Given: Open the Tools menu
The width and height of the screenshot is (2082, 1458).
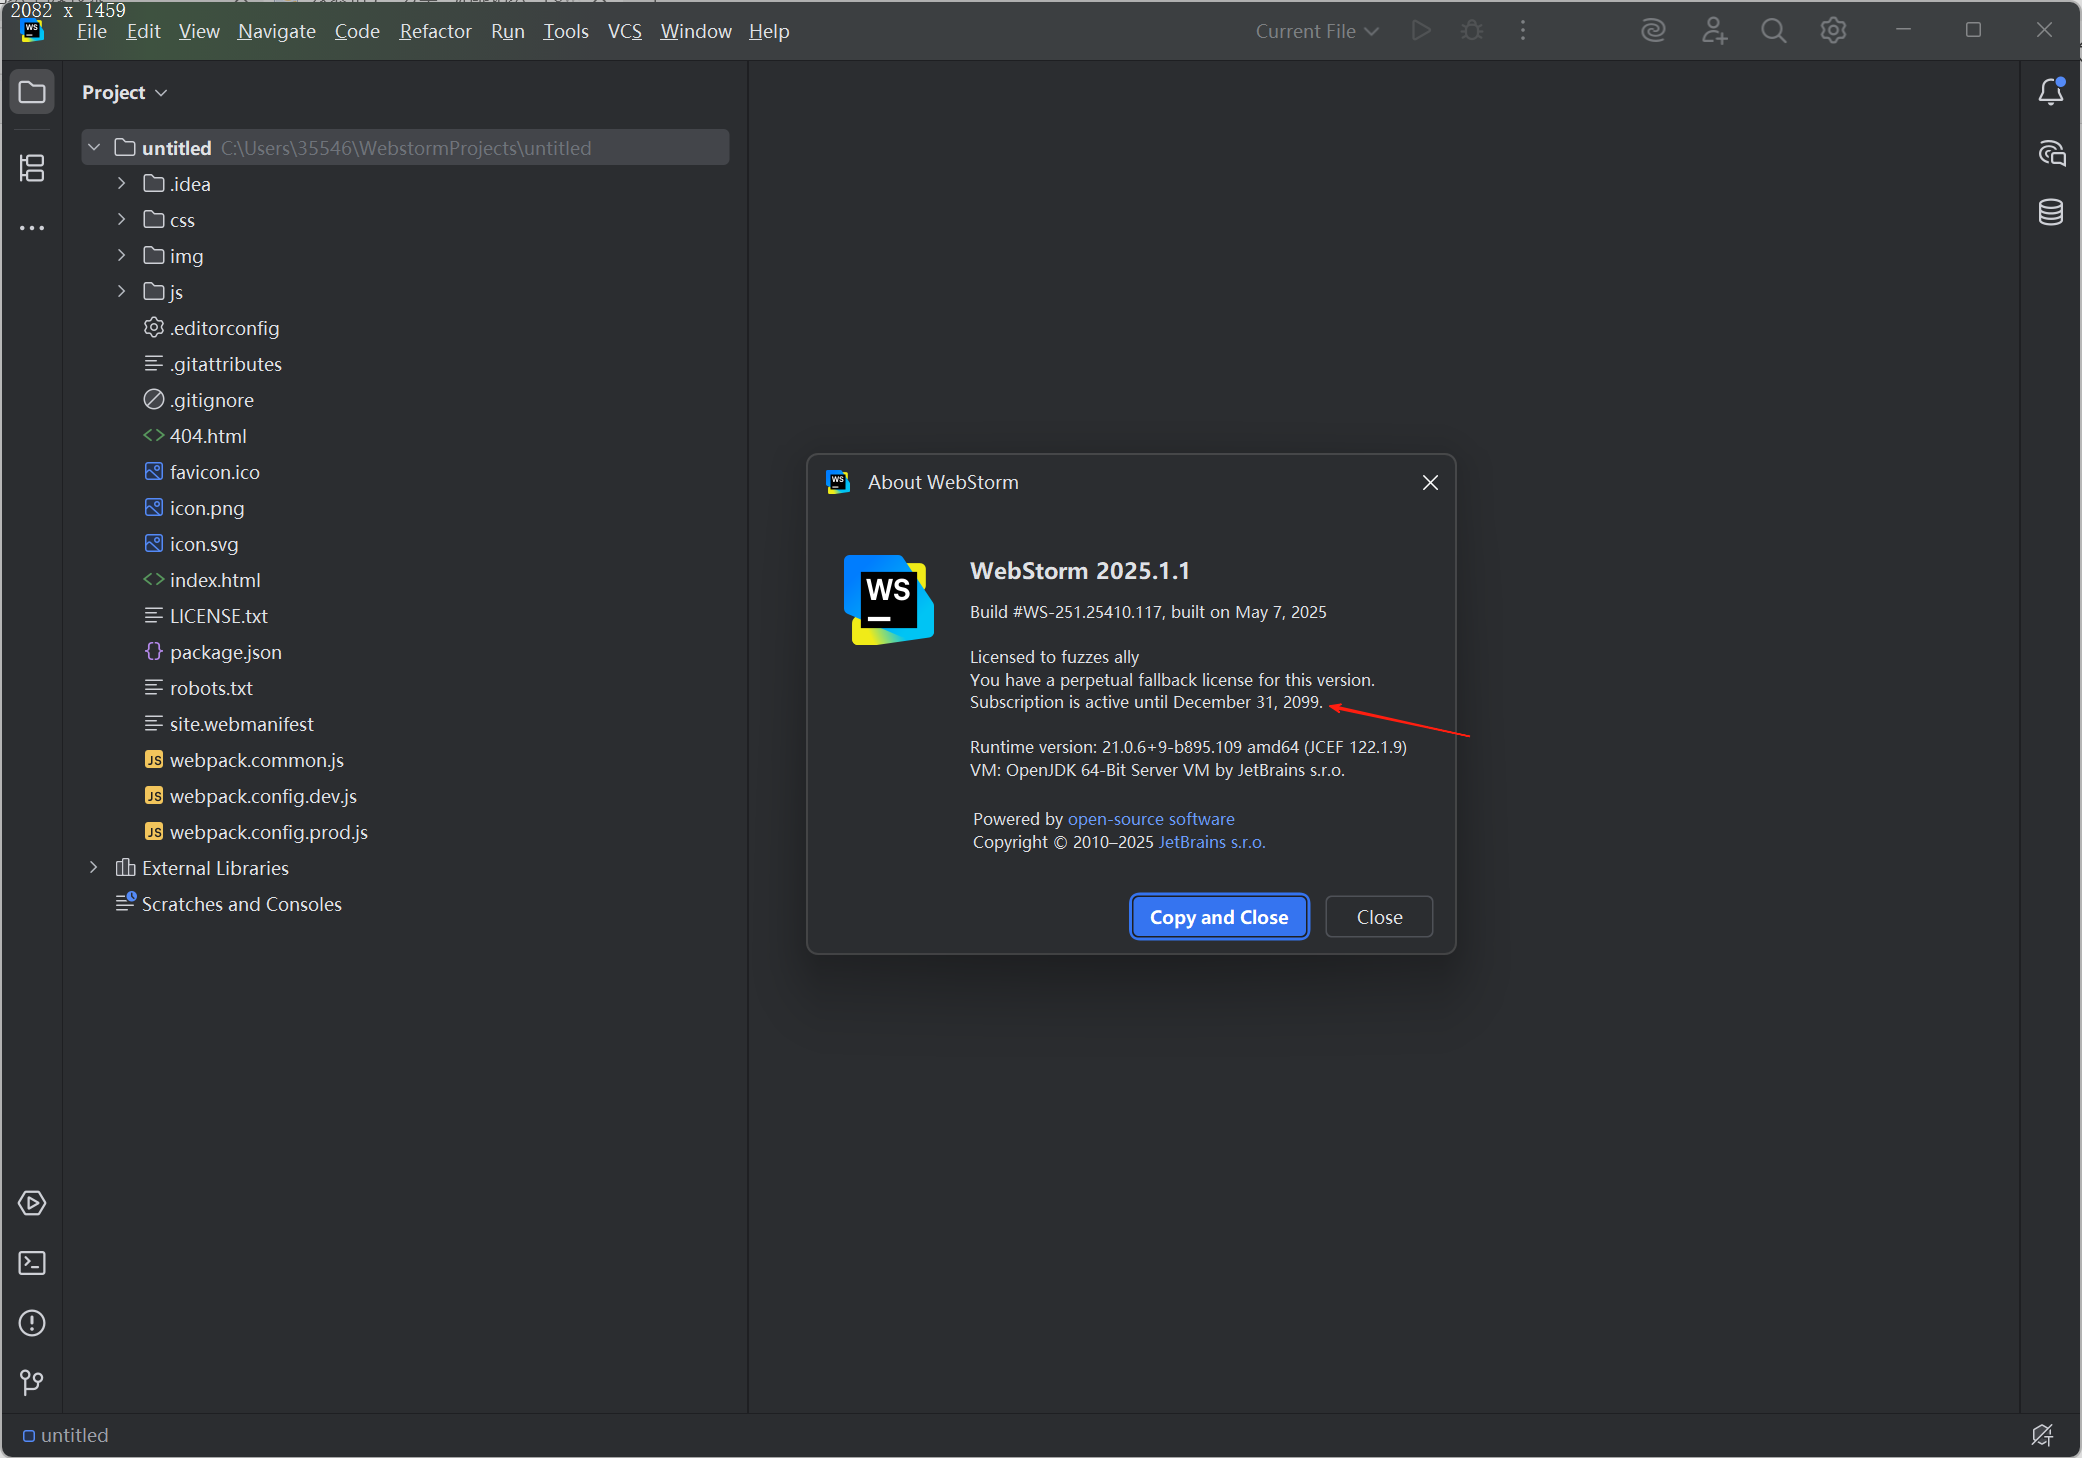Looking at the screenshot, I should click(566, 31).
